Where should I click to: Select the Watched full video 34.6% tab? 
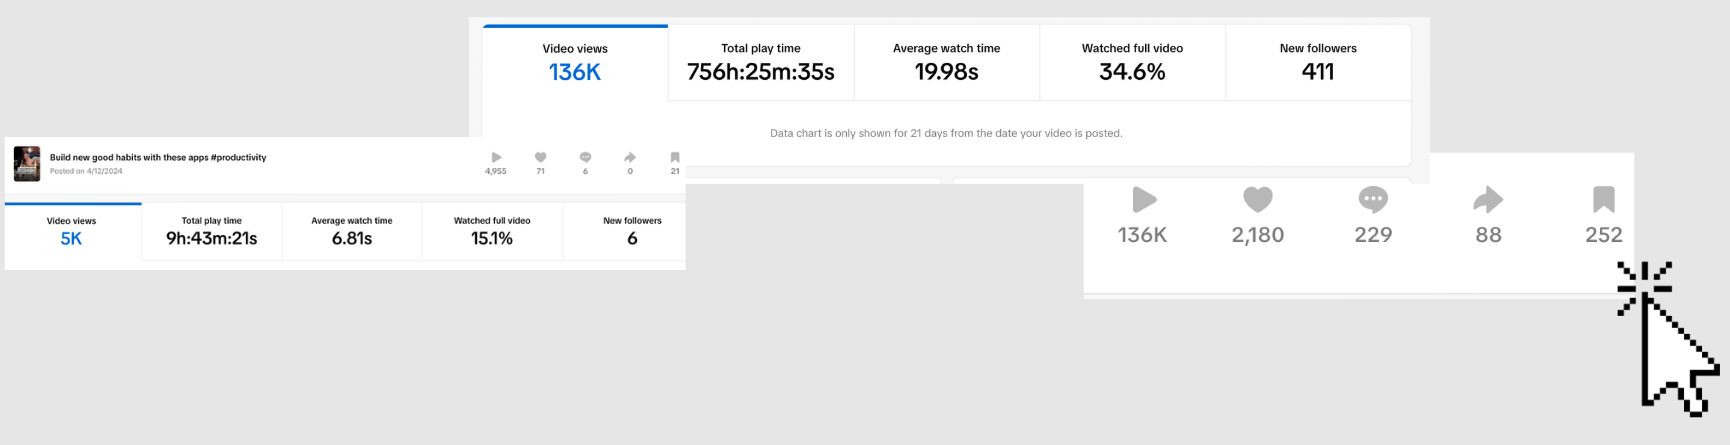pyautogui.click(x=1132, y=62)
